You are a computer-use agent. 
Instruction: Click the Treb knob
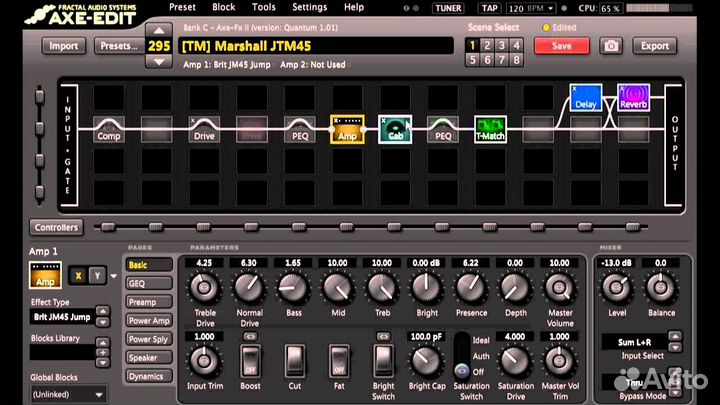382,287
